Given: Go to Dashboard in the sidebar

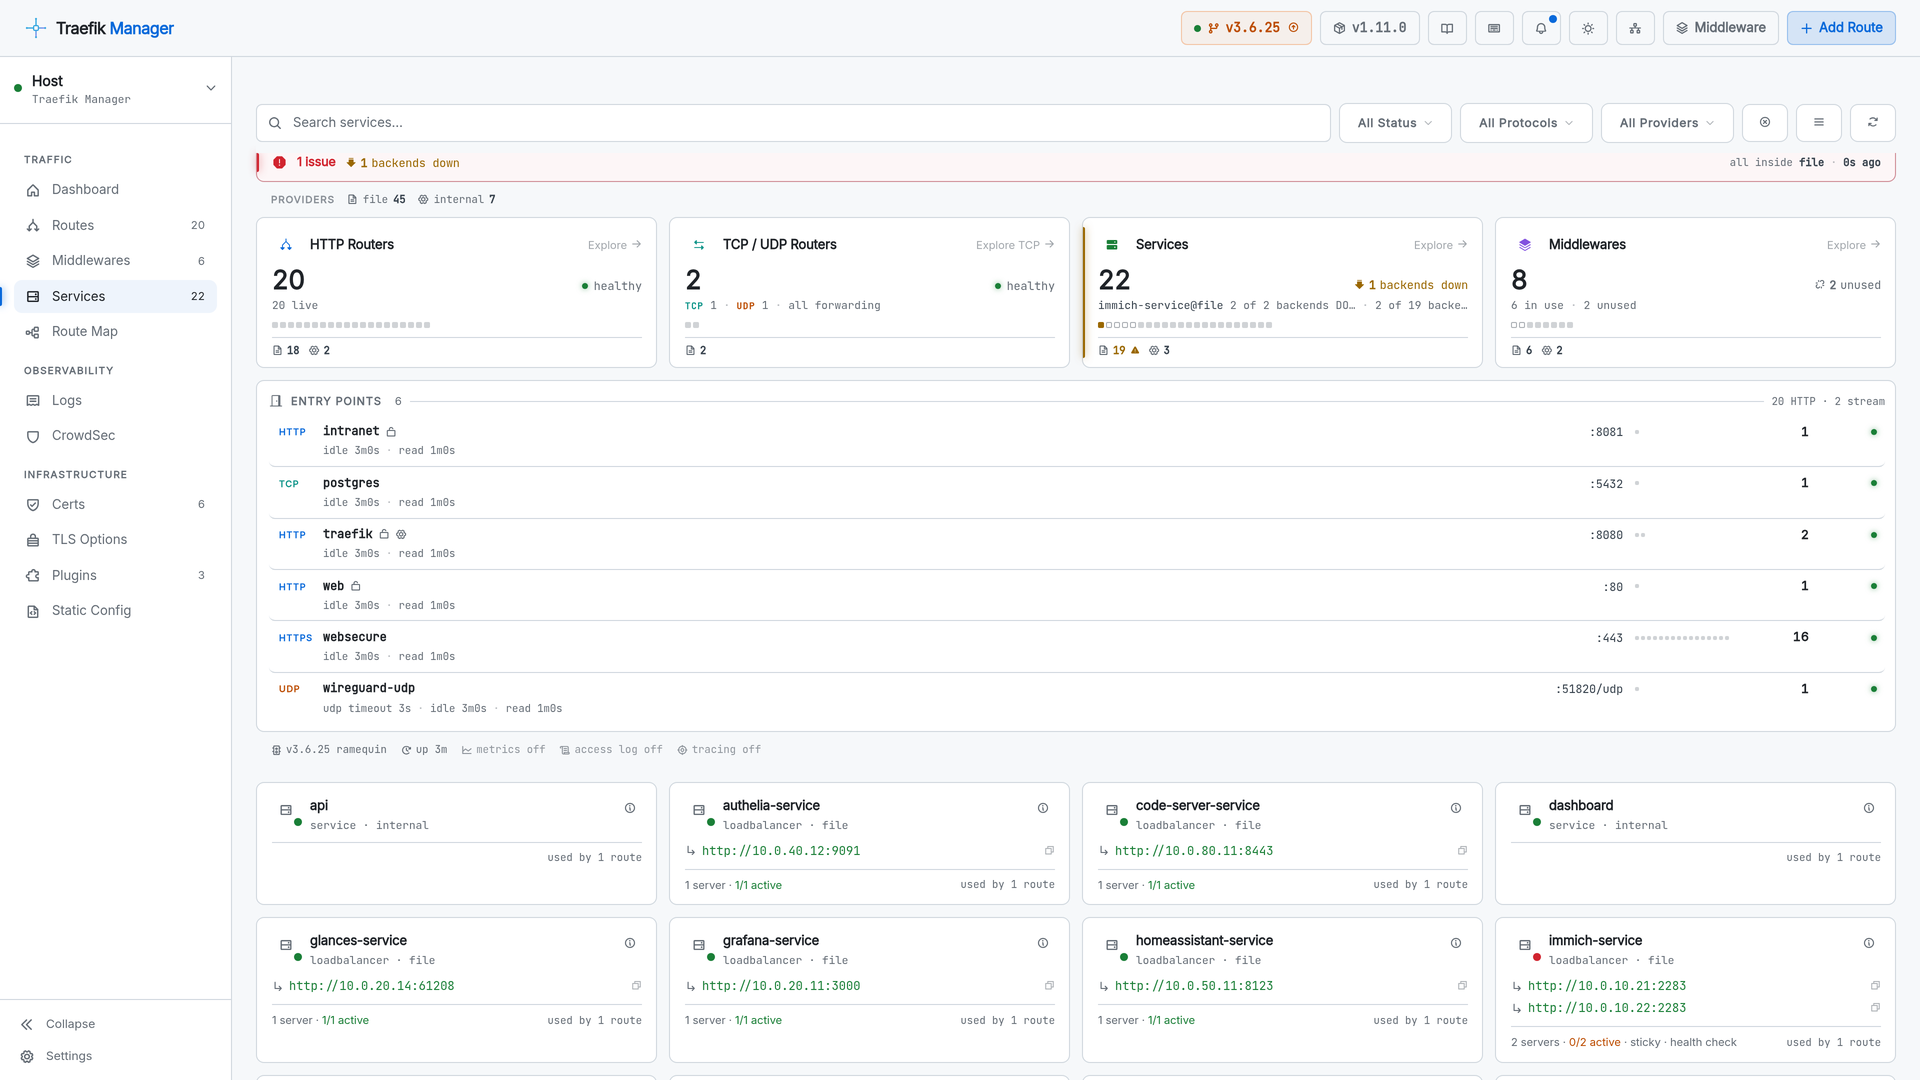Looking at the screenshot, I should tap(115, 190).
